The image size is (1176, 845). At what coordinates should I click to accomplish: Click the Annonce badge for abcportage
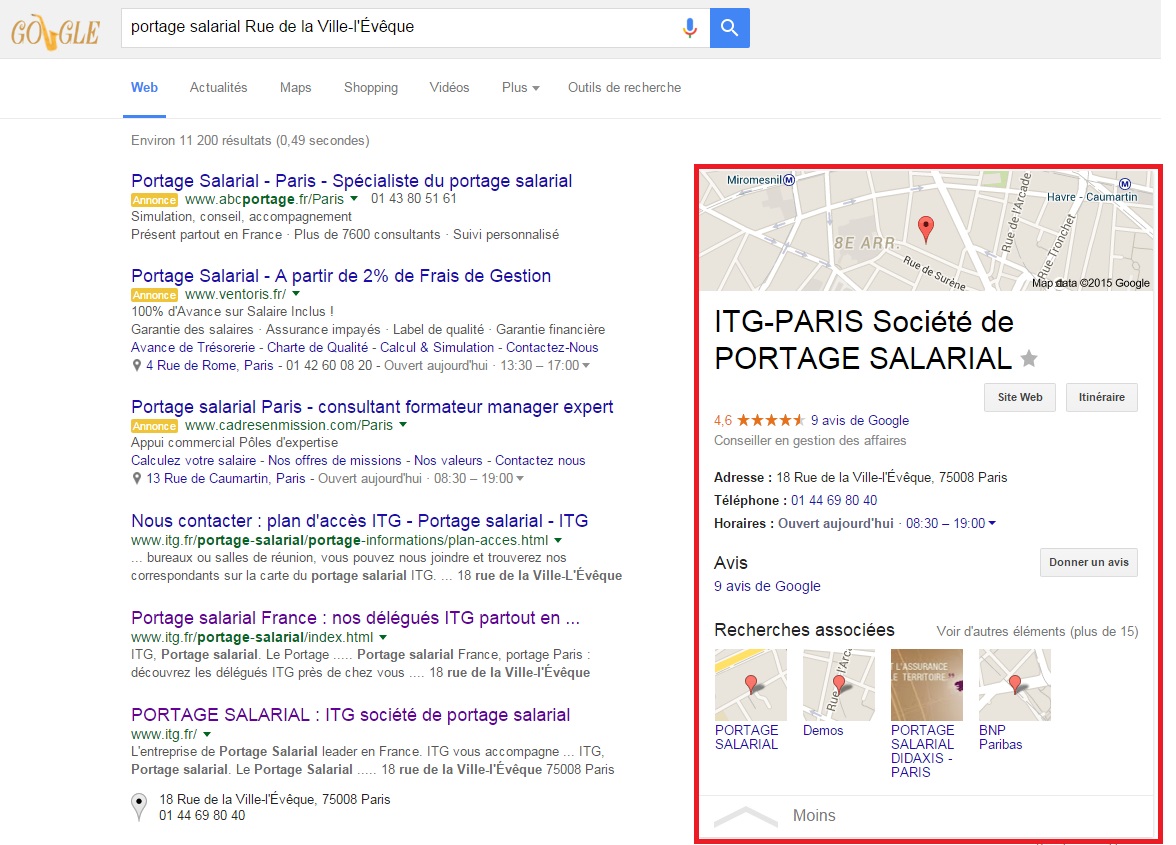pyautogui.click(x=154, y=200)
